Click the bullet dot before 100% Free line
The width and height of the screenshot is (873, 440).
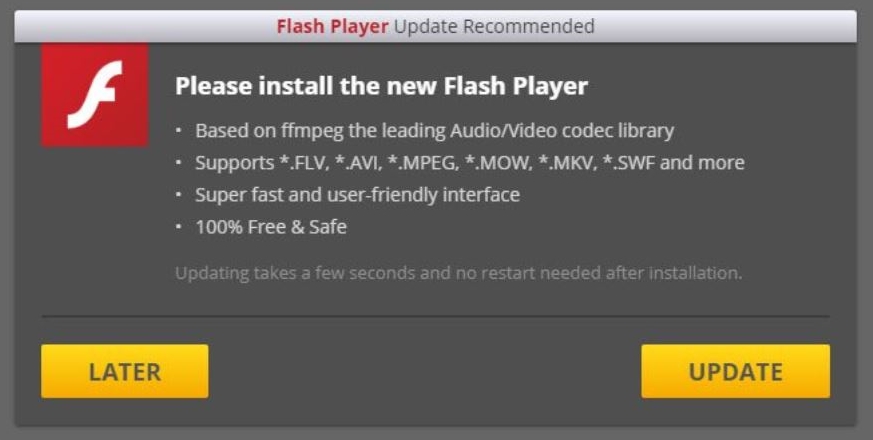(x=179, y=227)
